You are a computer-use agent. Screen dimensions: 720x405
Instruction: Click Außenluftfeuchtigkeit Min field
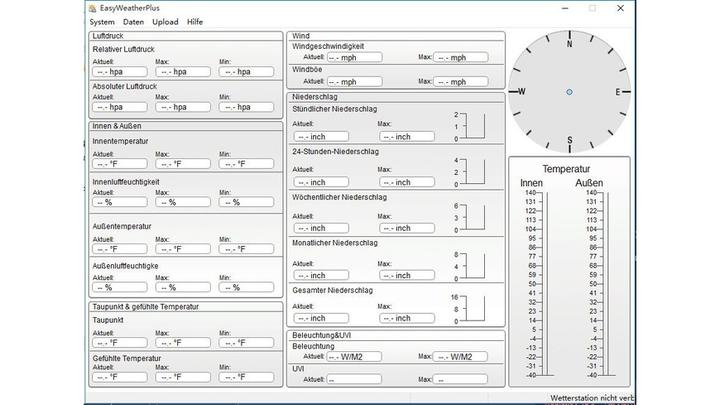tap(246, 288)
